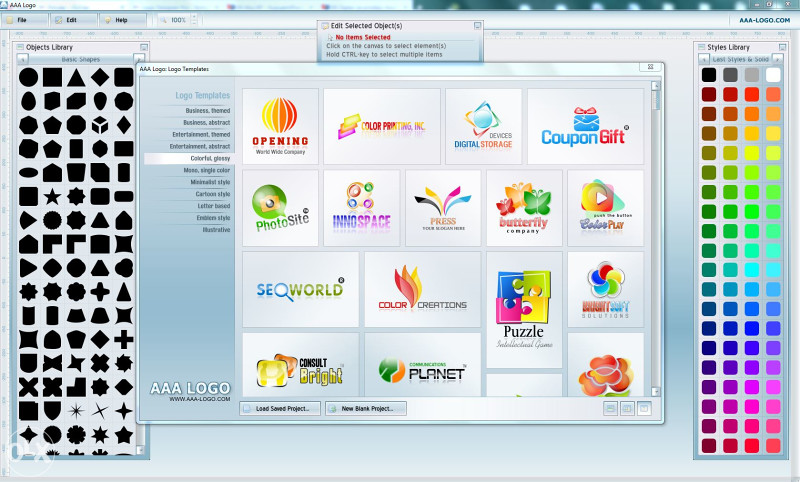This screenshot has width=800, height=482.
Task: Collapse the Styles Library panel
Action: click(x=782, y=47)
